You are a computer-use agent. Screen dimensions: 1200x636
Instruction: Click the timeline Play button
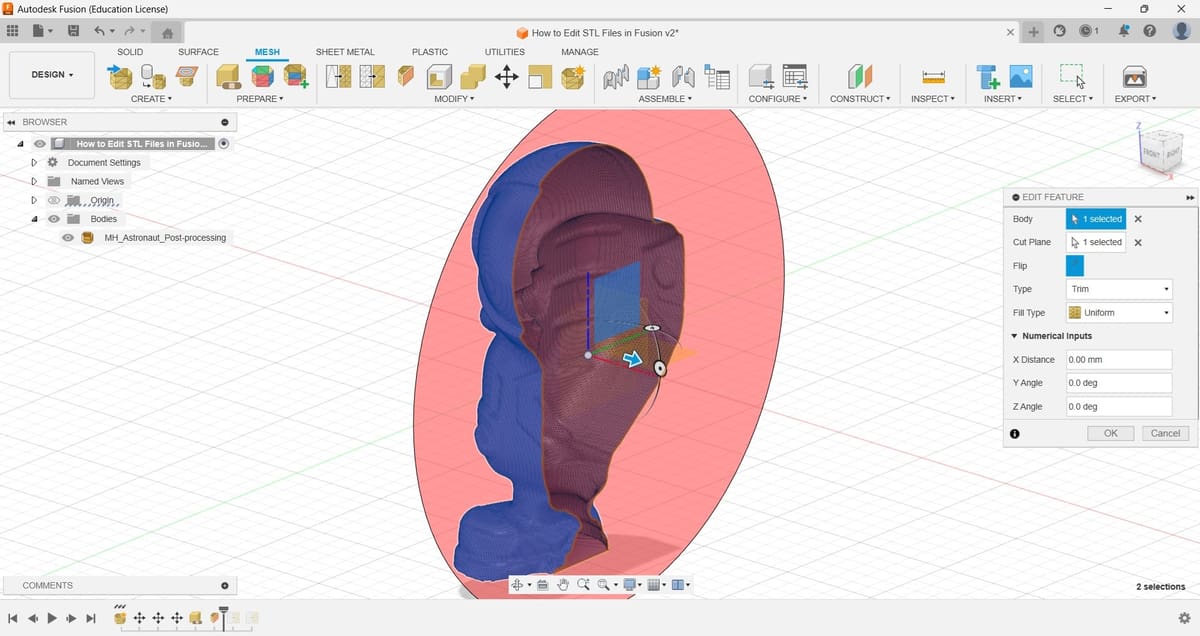pos(52,619)
